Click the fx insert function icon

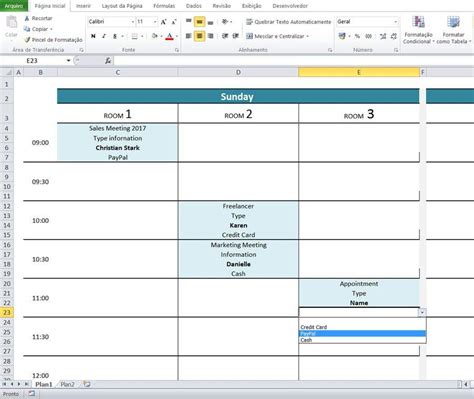[108, 61]
